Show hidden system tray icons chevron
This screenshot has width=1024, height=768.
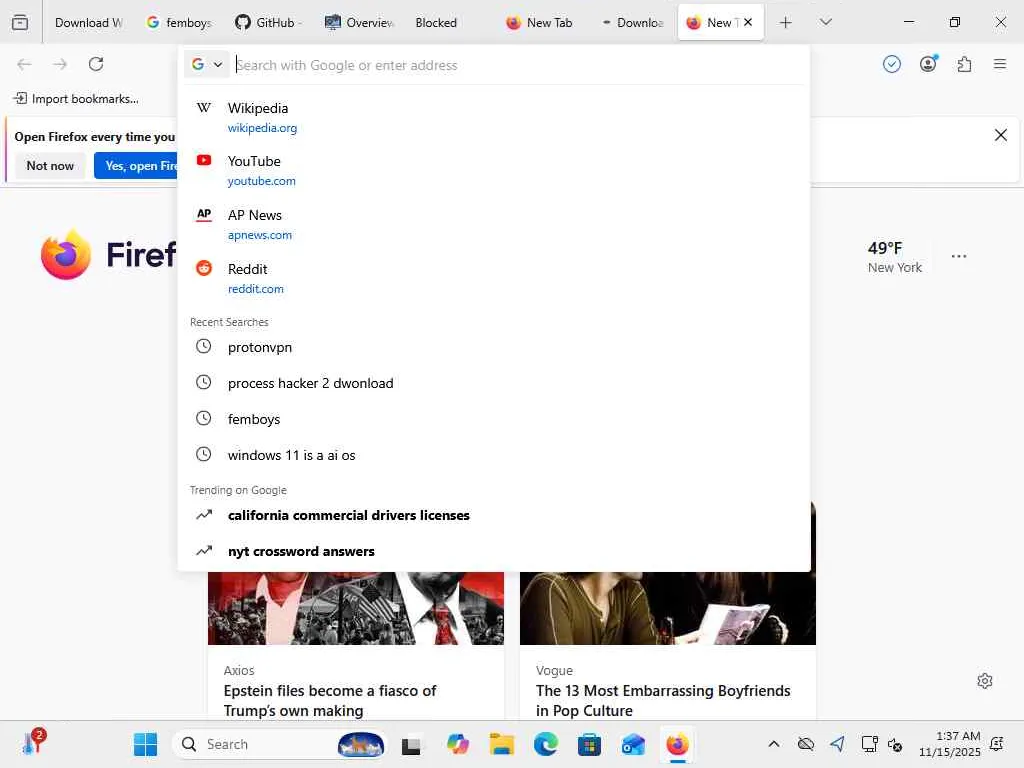pos(774,744)
